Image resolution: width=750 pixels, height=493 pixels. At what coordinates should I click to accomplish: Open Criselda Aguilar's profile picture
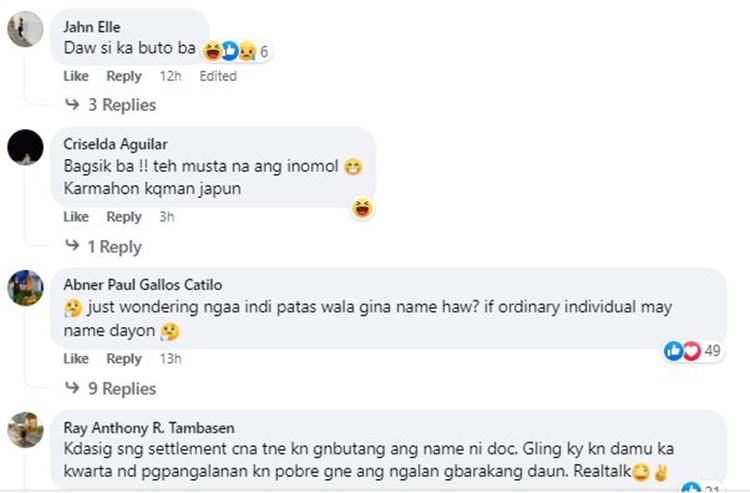coord(25,148)
